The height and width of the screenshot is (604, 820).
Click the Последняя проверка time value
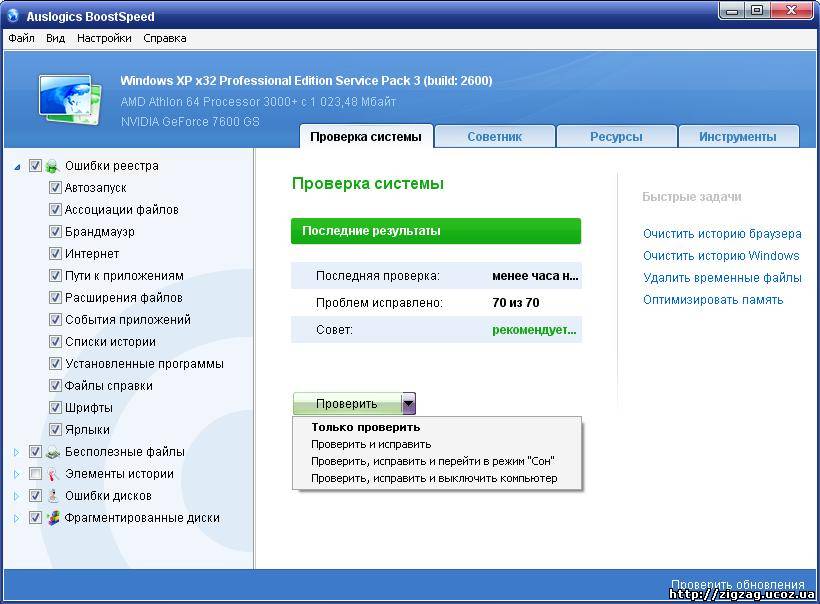pos(535,276)
